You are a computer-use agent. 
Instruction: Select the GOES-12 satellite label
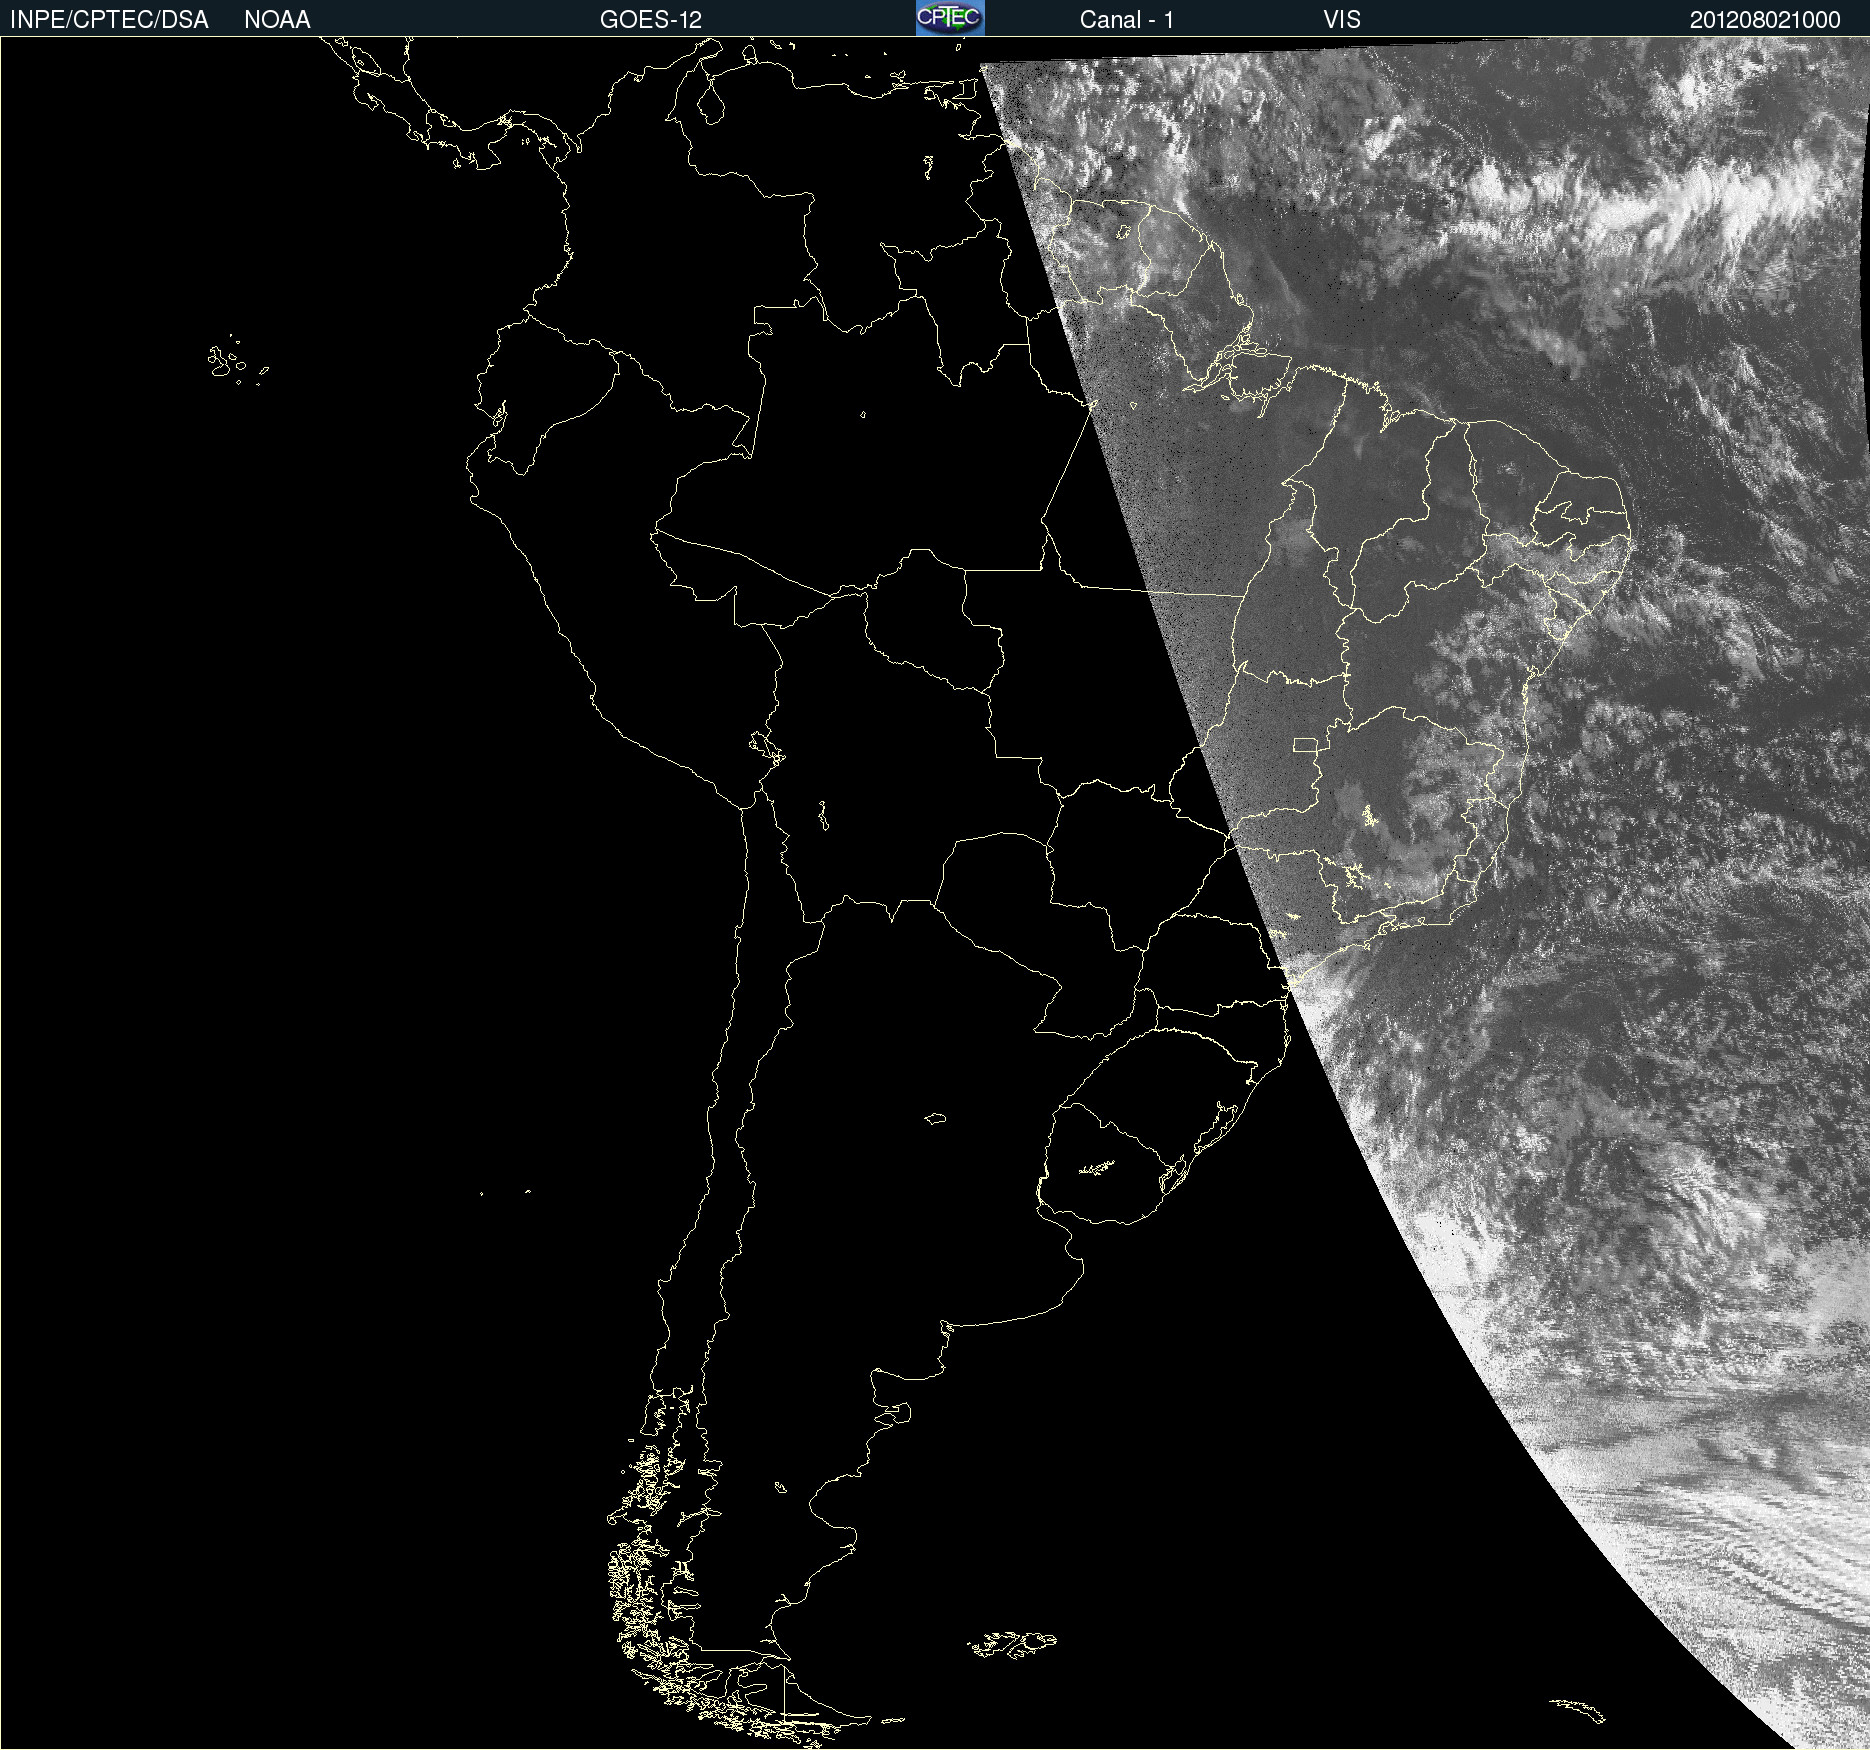click(651, 20)
